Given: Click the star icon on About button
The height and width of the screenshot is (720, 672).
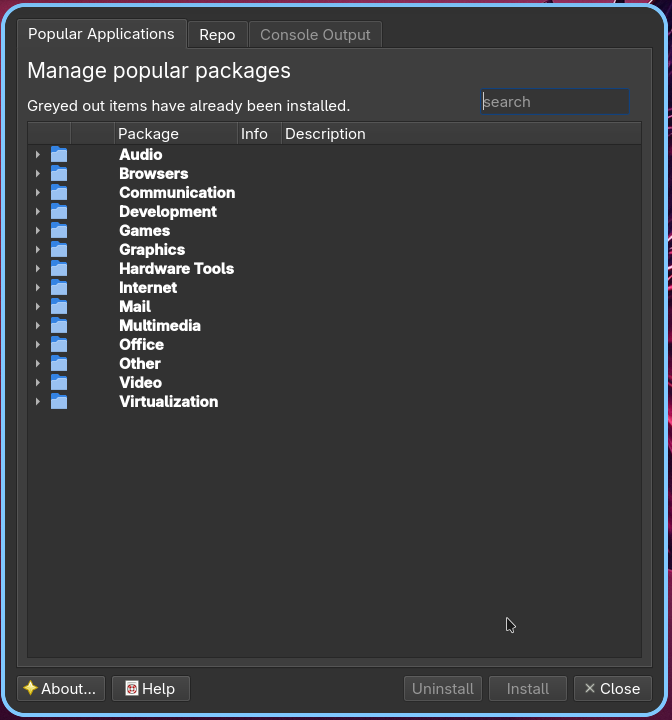Looking at the screenshot, I should point(30,688).
